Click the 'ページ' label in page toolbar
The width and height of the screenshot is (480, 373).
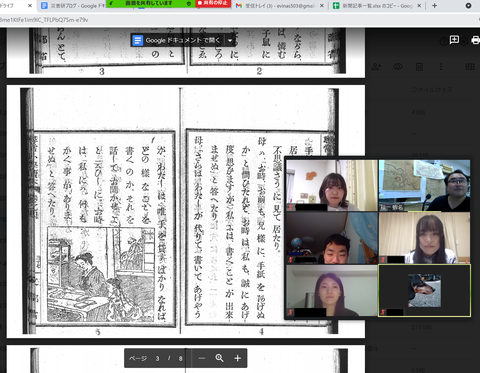138,359
